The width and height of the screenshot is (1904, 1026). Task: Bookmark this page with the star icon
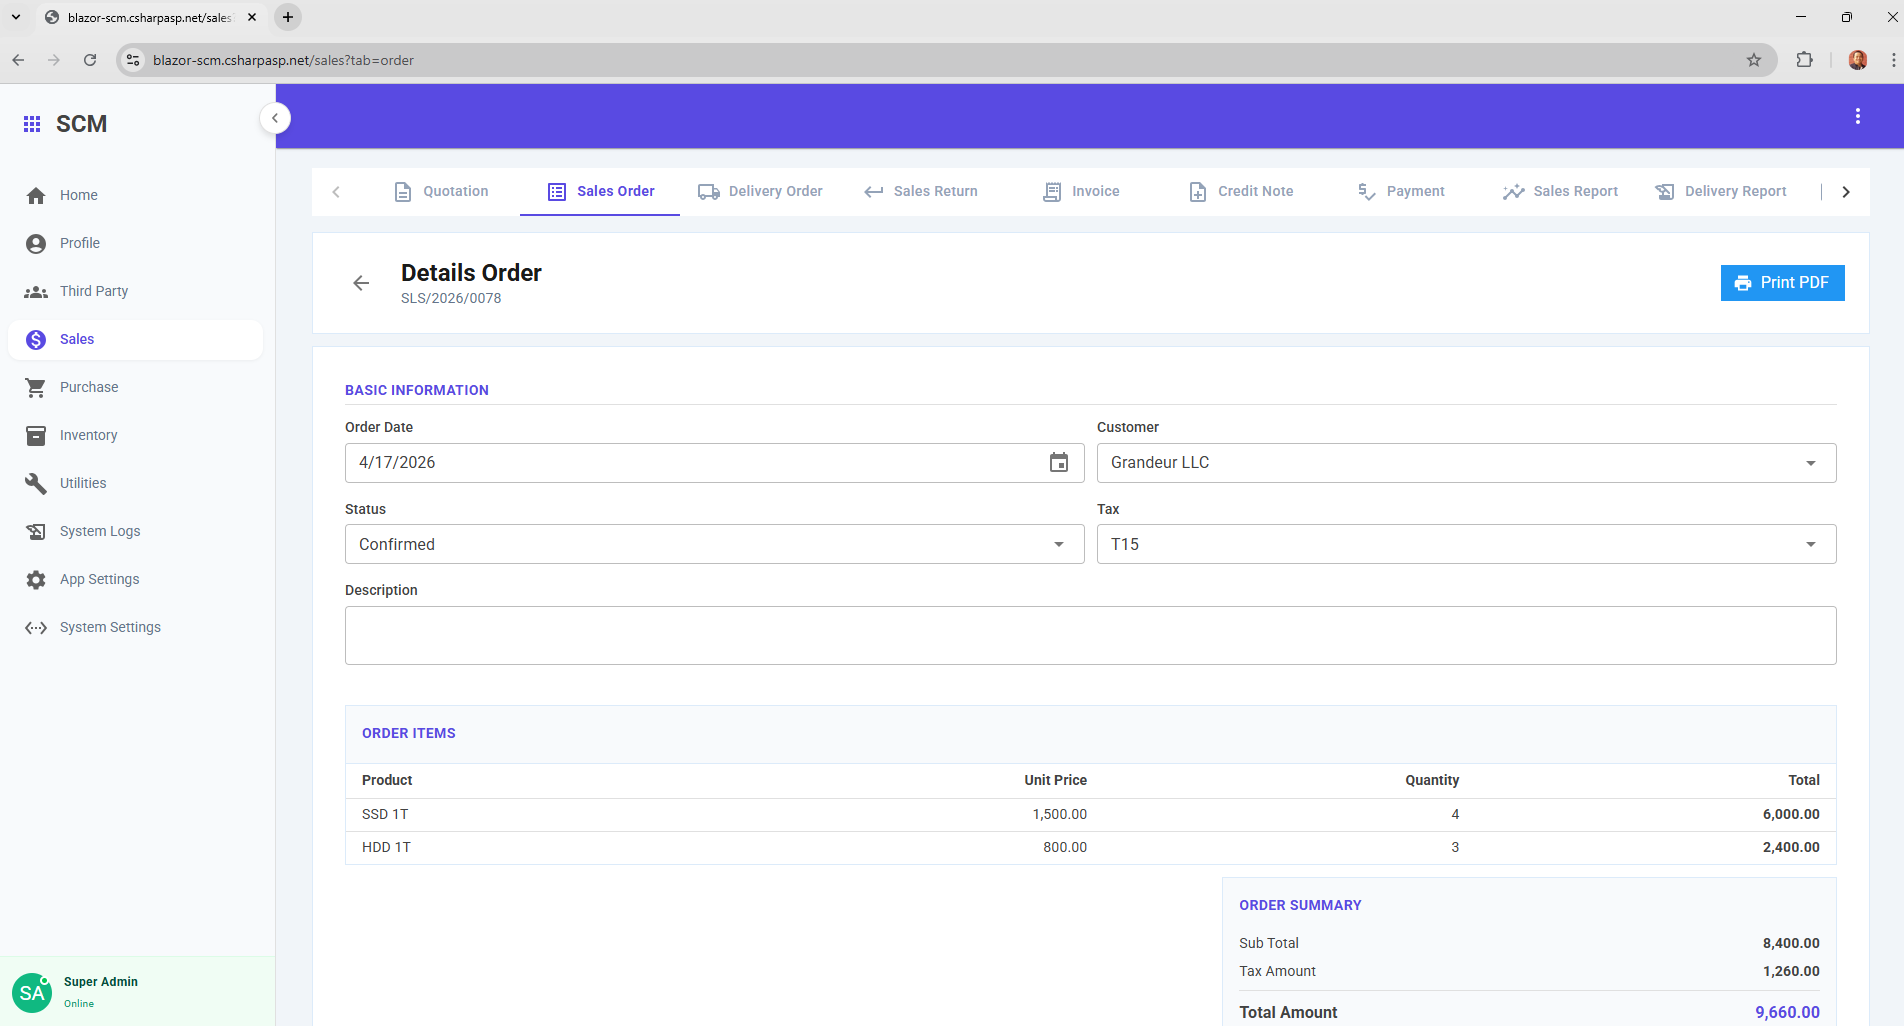[1754, 60]
